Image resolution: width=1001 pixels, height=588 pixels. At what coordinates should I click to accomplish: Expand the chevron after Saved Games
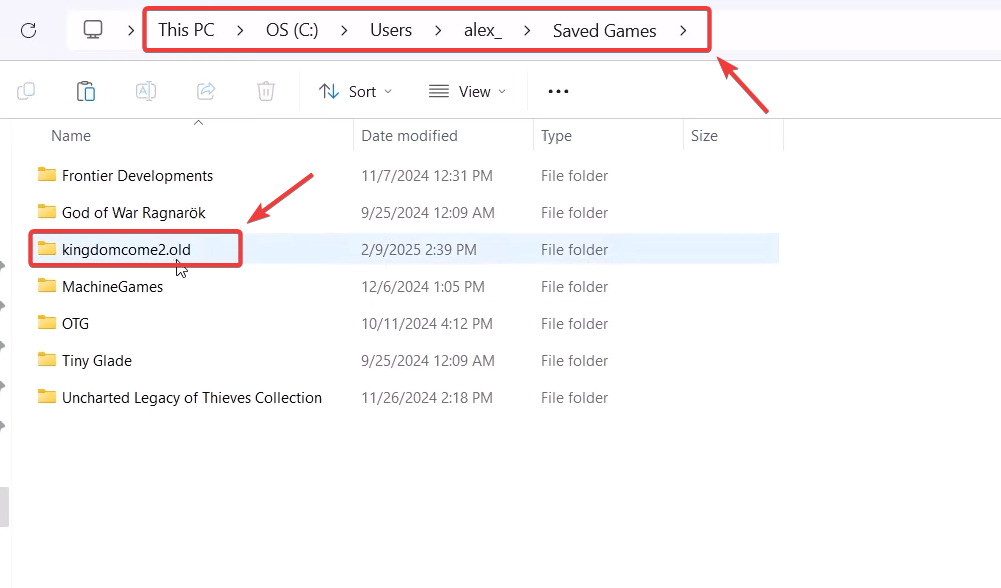pyautogui.click(x=683, y=30)
